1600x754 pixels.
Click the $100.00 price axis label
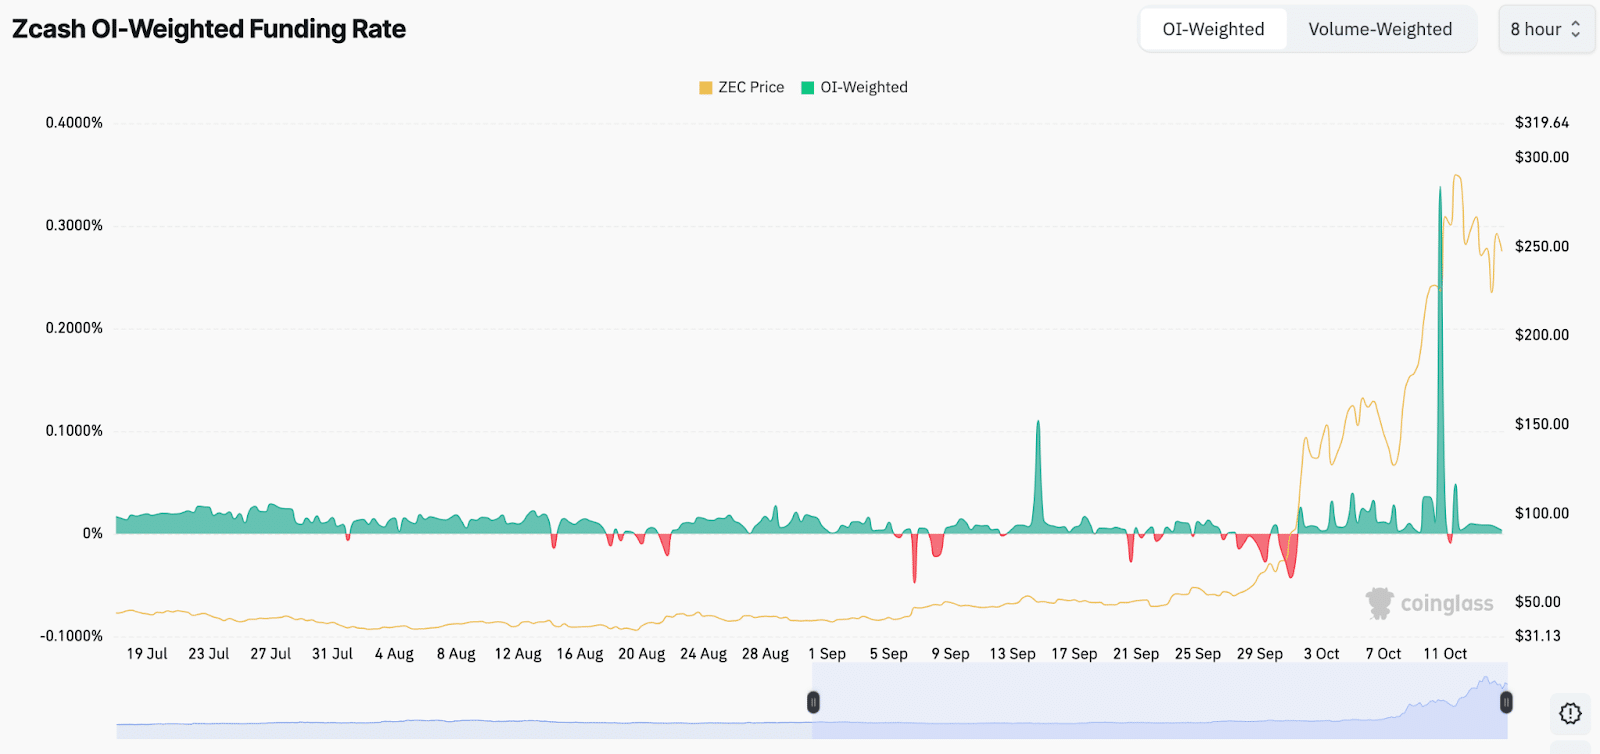(1542, 513)
